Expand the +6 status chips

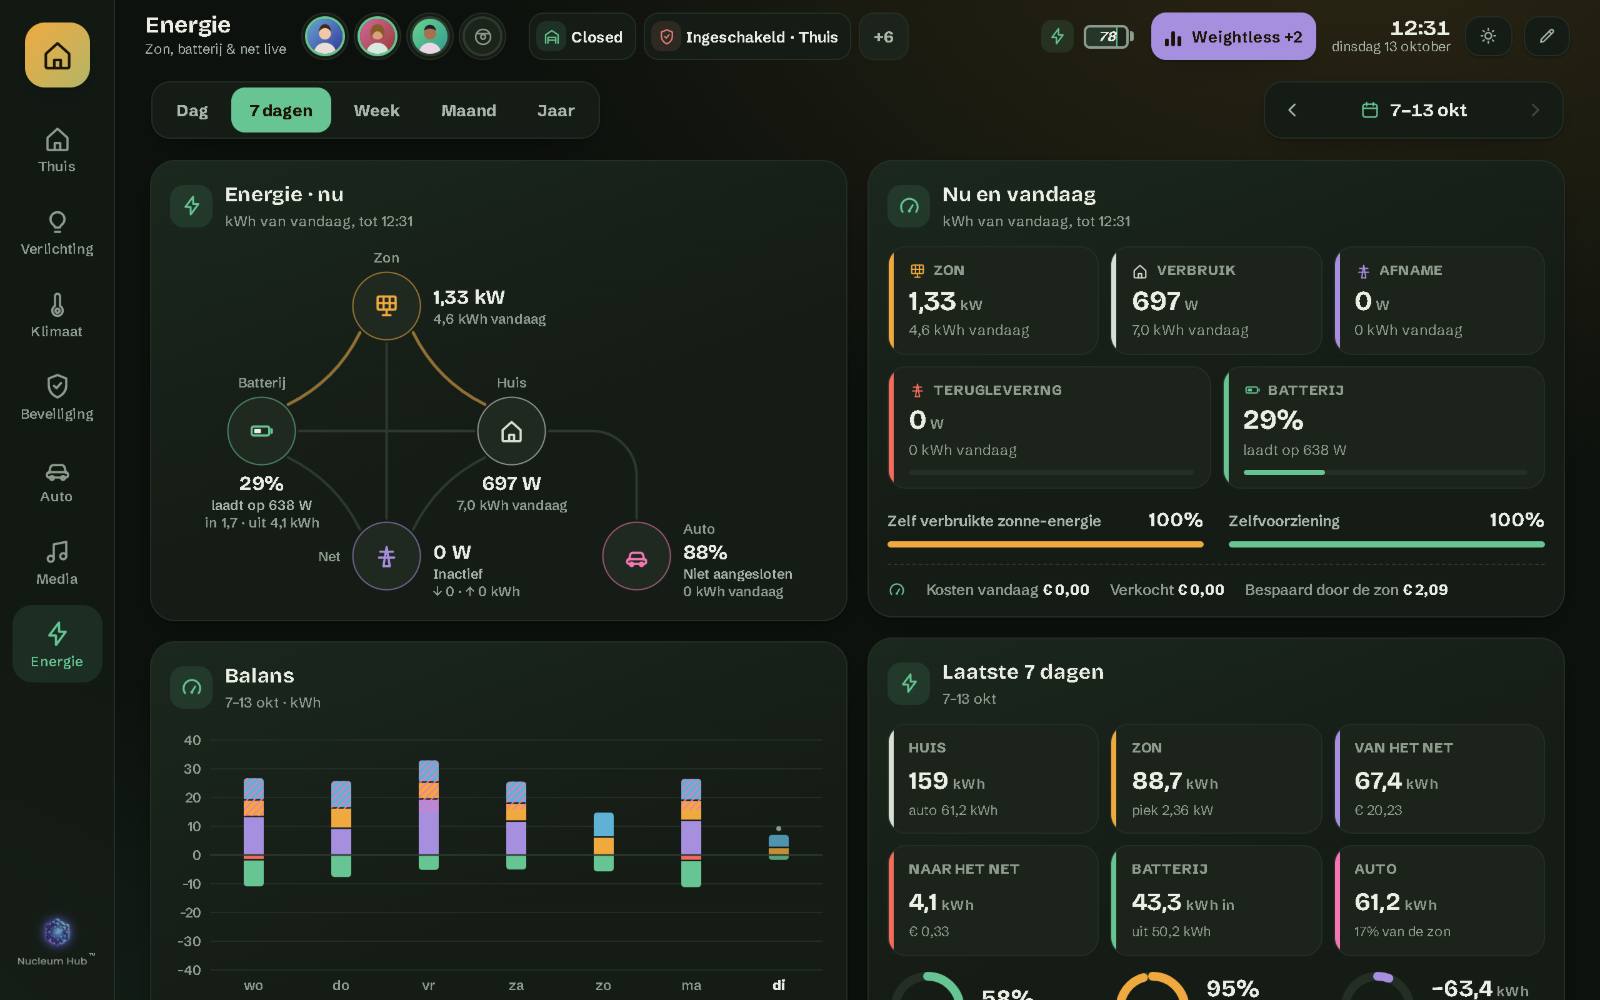tap(883, 37)
